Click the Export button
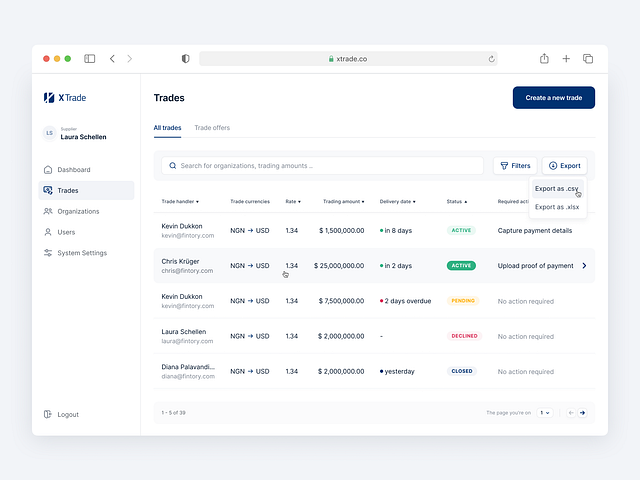The width and height of the screenshot is (640, 480). [x=564, y=166]
